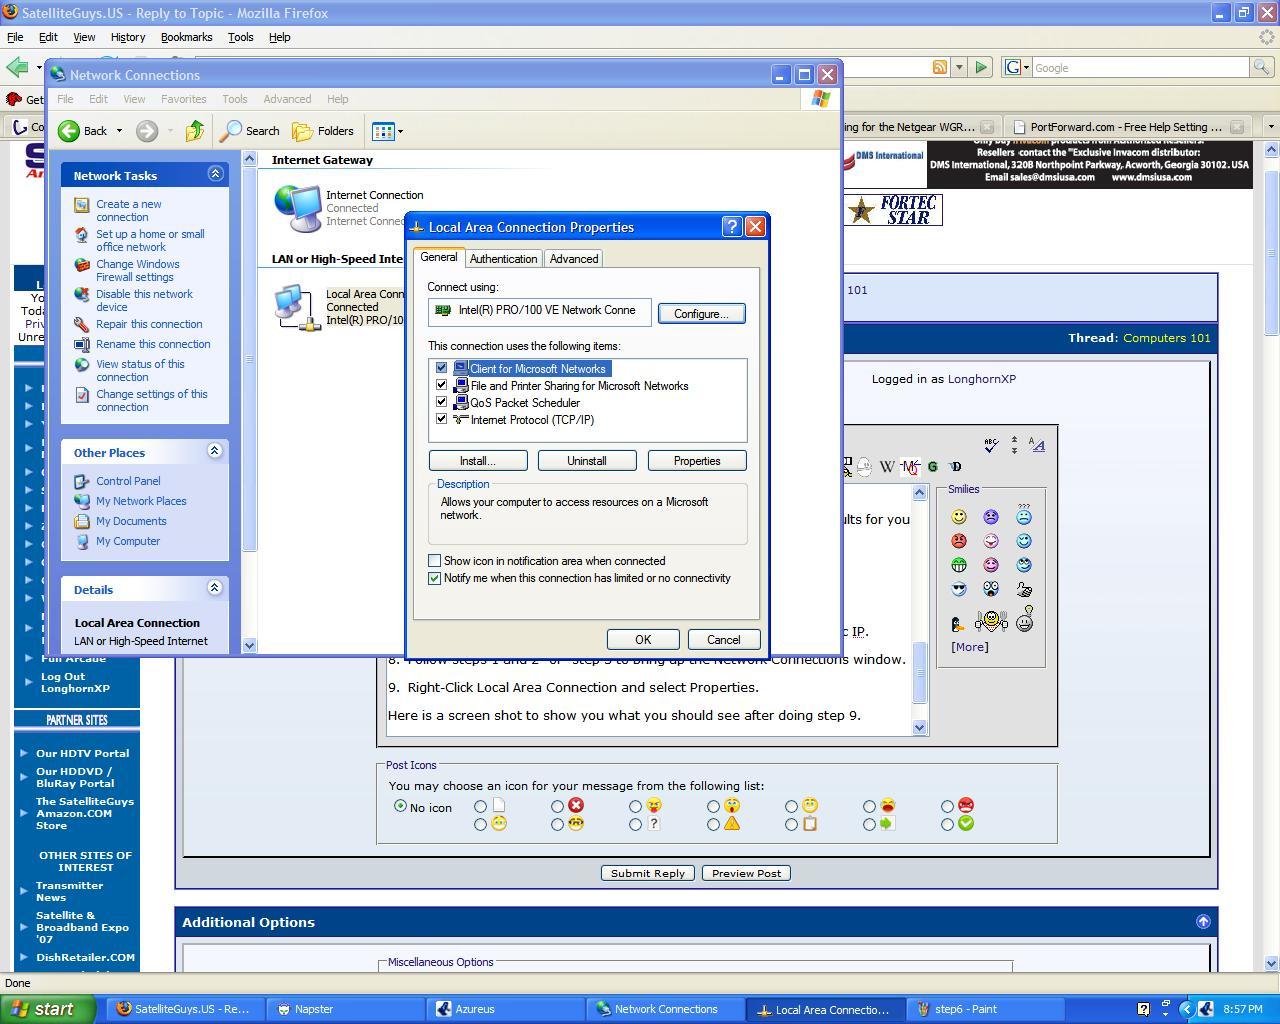Click Firefox go green arrow button
The width and height of the screenshot is (1280, 1024).
point(981,67)
